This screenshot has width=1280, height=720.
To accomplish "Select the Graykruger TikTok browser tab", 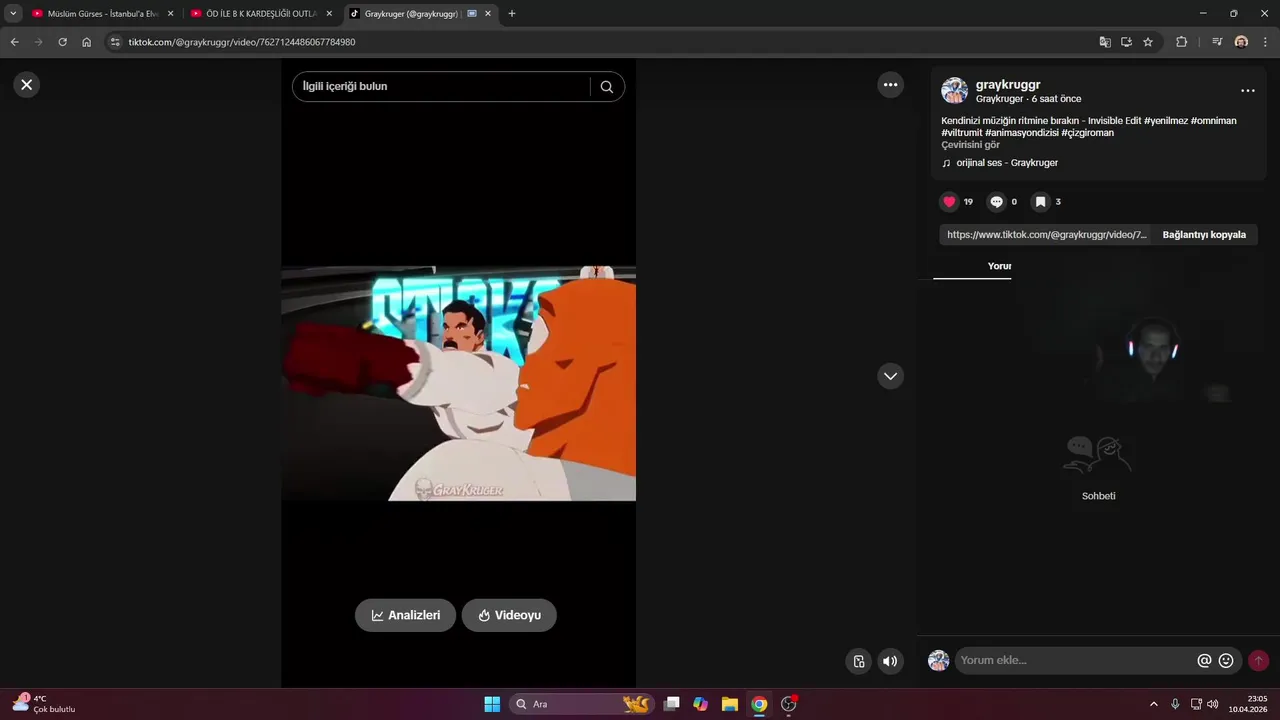I will (x=420, y=14).
